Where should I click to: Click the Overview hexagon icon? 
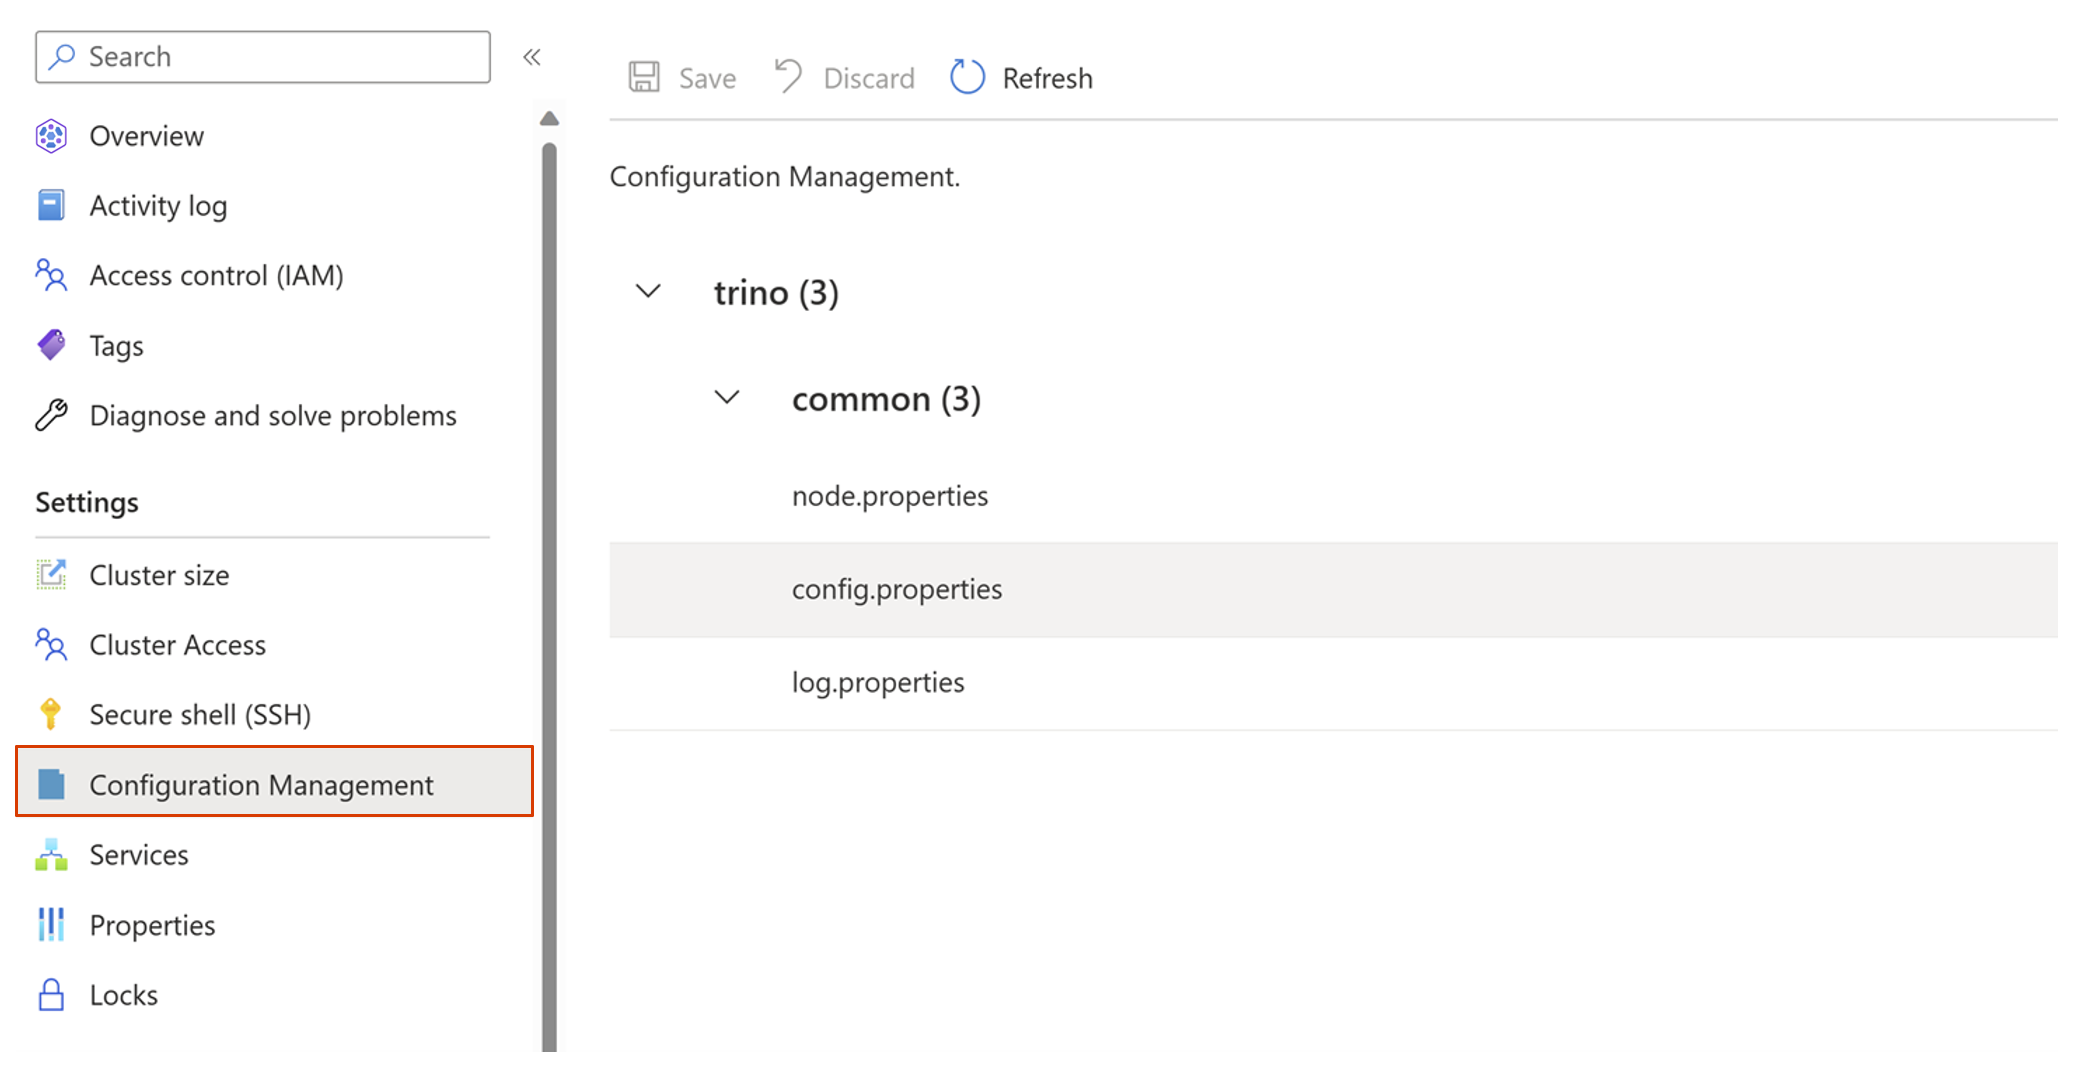point(51,136)
